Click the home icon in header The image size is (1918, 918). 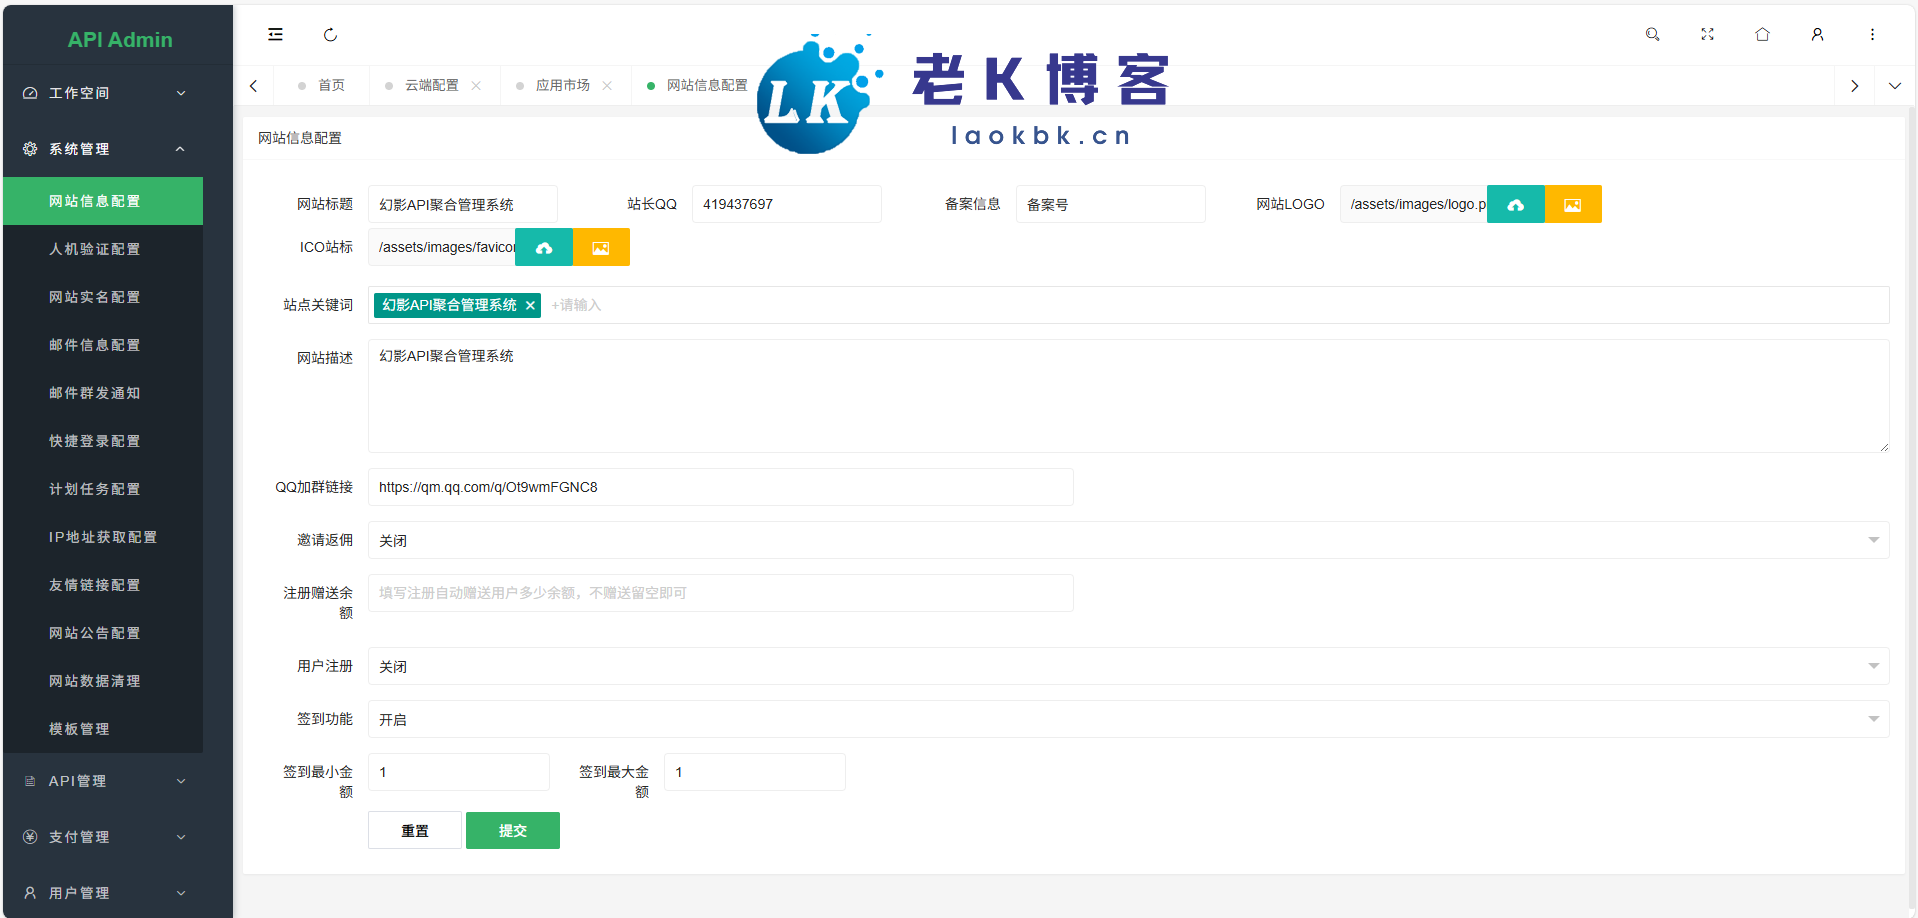point(1762,35)
